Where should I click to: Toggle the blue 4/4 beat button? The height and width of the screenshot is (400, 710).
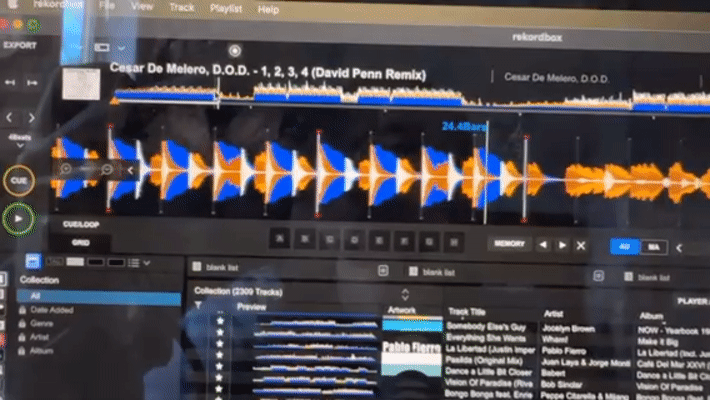pyautogui.click(x=624, y=247)
